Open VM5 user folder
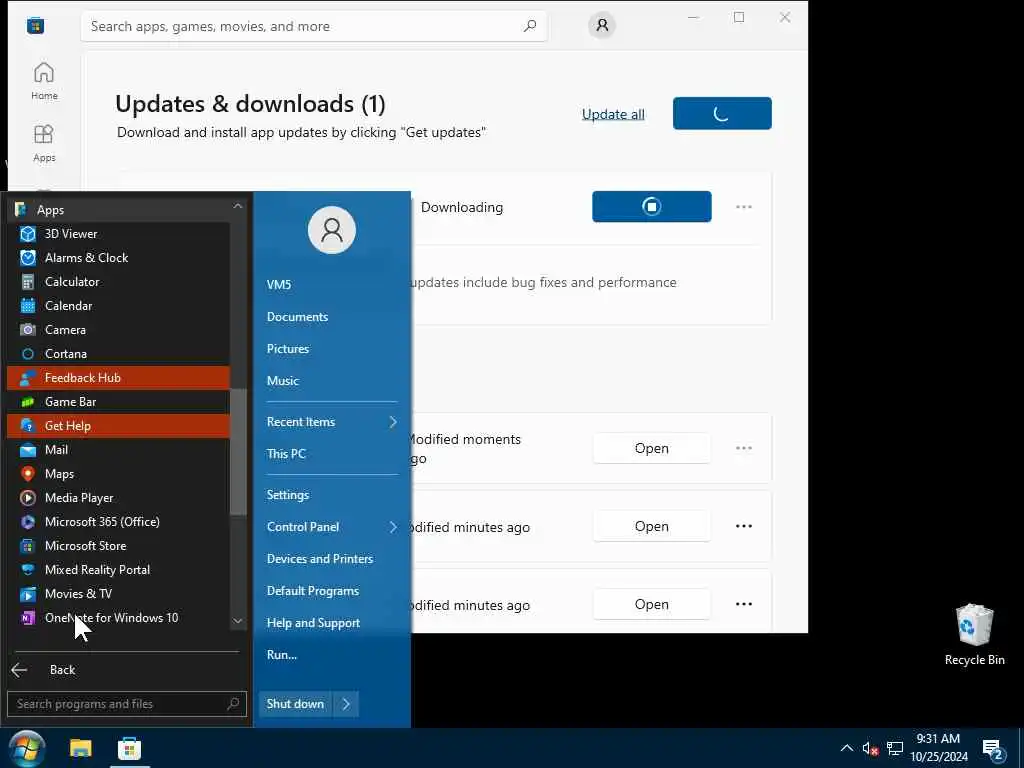 [x=279, y=285]
